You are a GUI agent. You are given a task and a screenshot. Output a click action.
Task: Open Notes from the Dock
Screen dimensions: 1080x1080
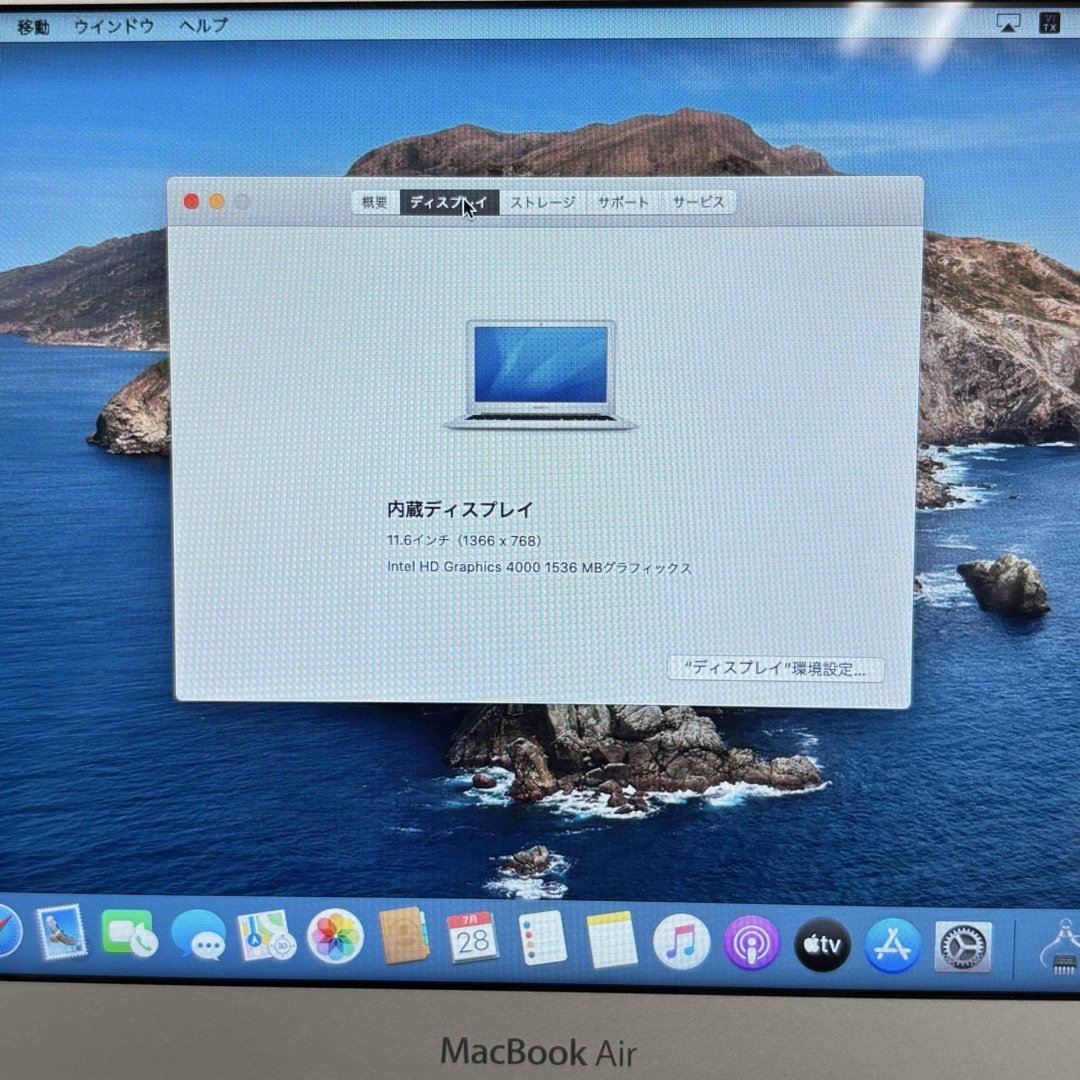611,939
